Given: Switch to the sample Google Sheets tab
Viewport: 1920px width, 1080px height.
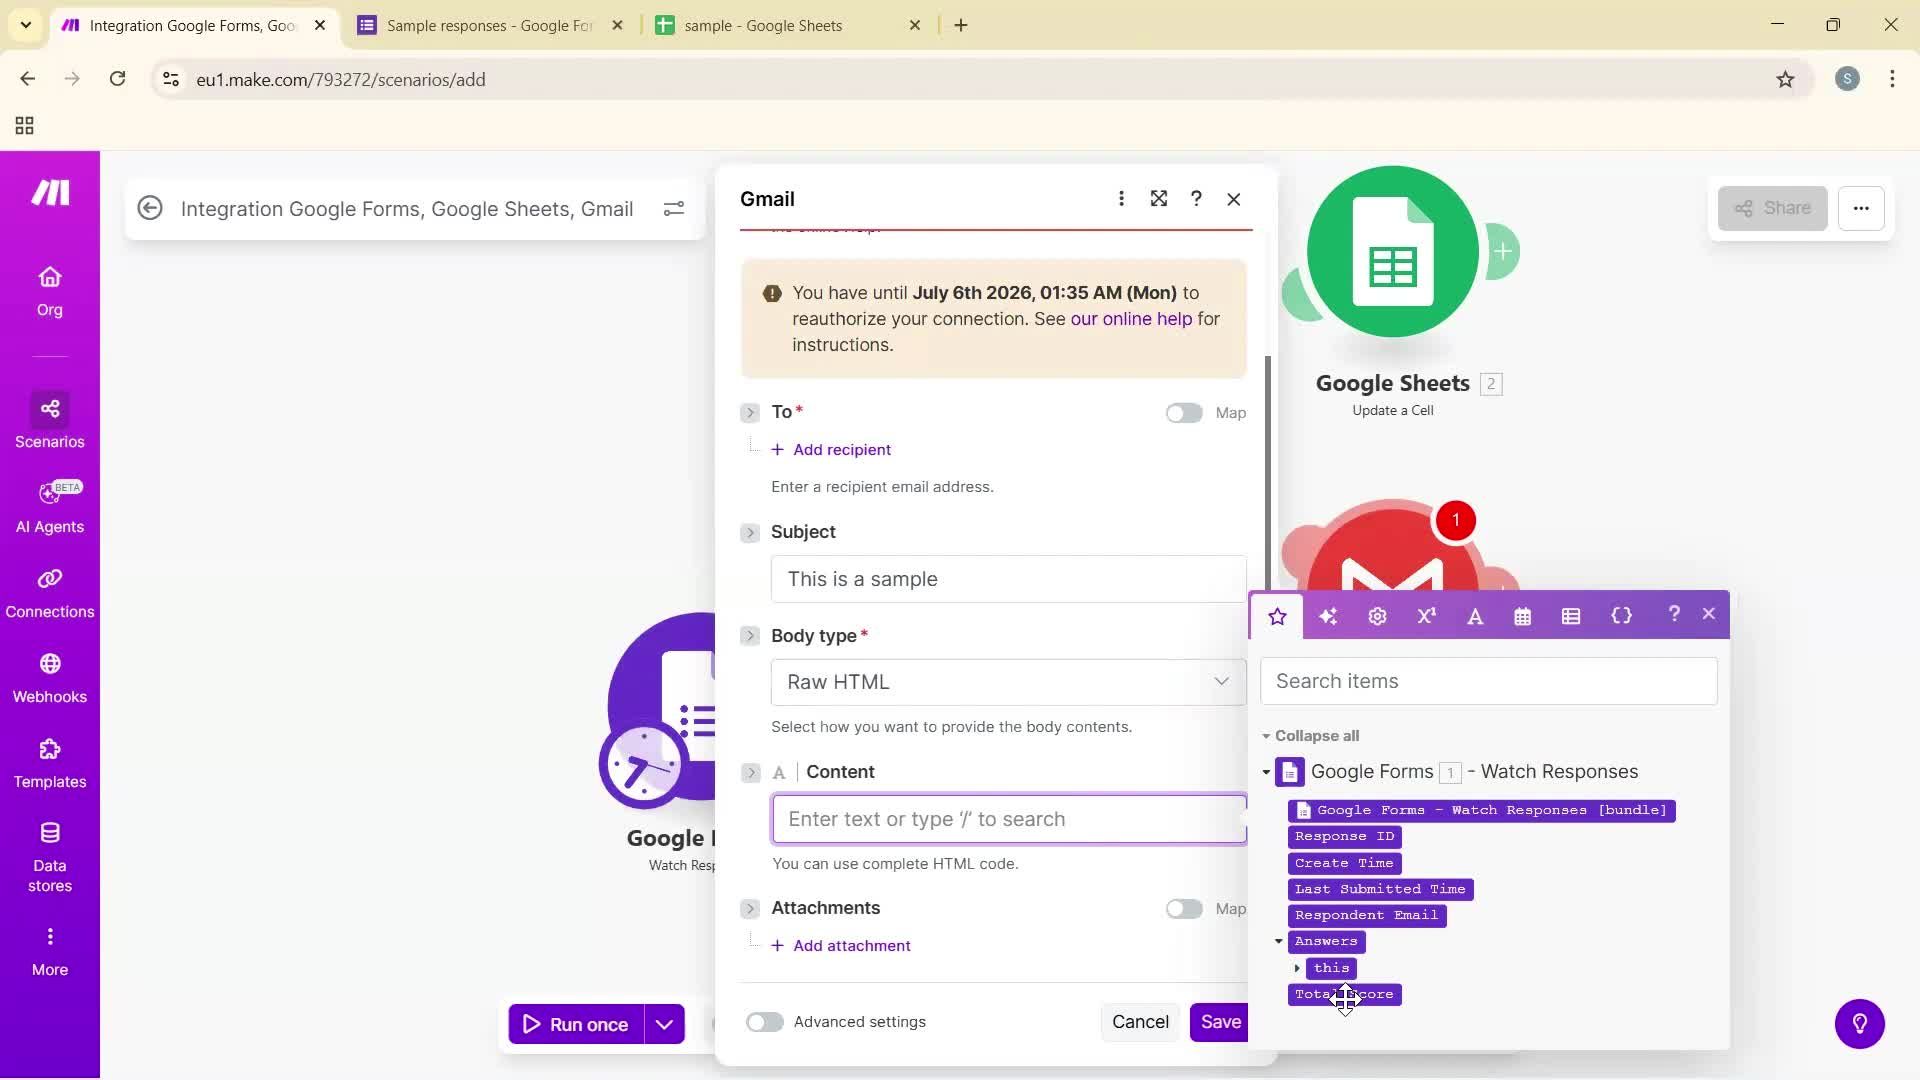Looking at the screenshot, I should pyautogui.click(x=765, y=25).
